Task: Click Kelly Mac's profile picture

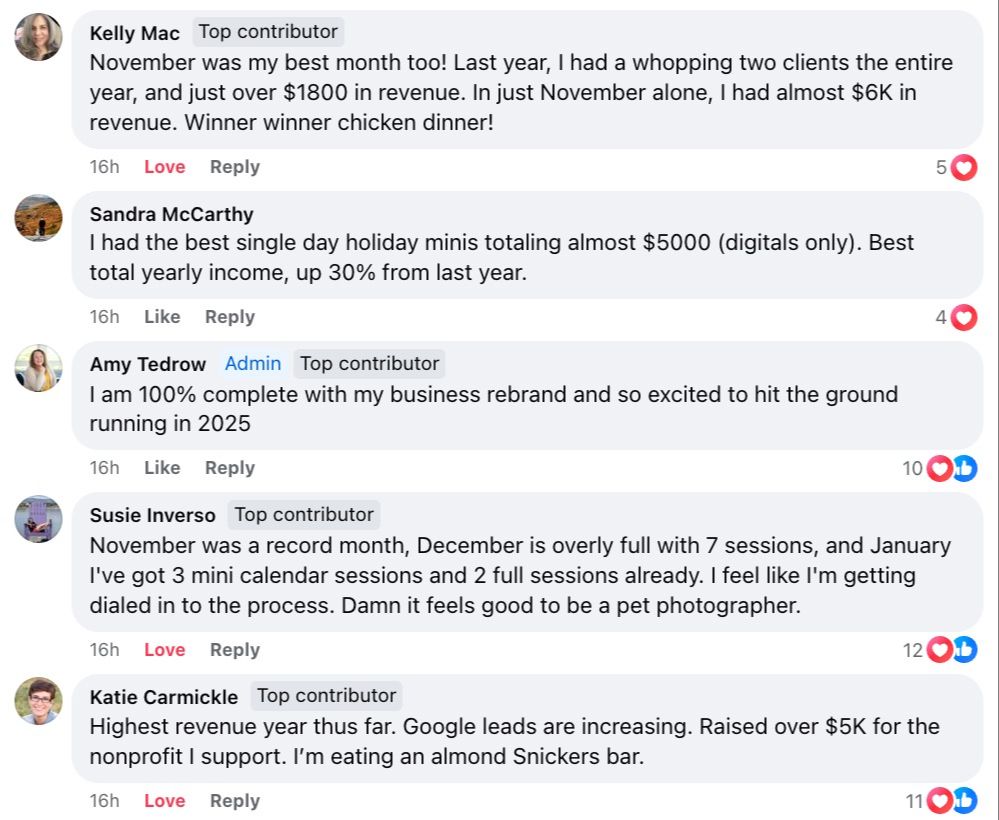Action: 39,37
